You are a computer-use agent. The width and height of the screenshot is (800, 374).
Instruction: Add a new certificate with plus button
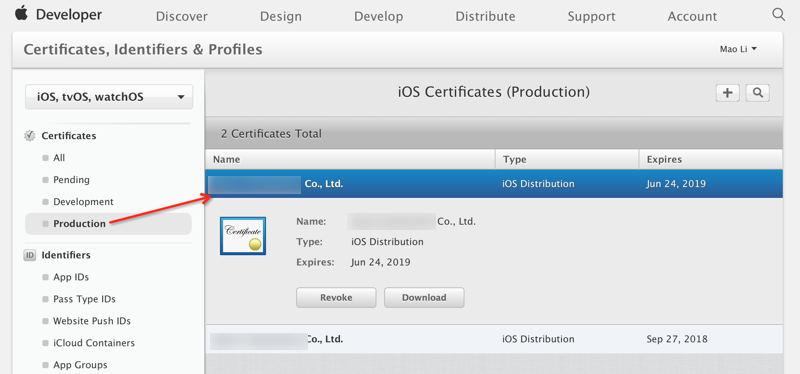[728, 93]
